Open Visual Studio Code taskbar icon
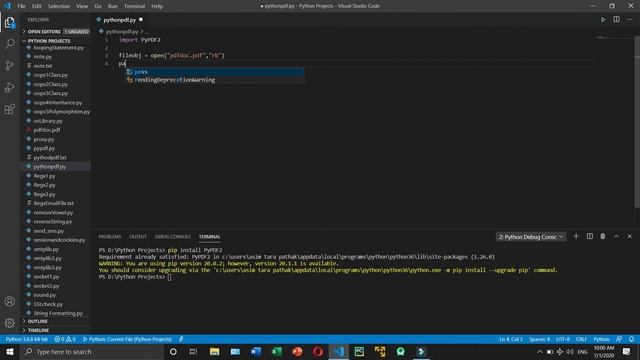 pyautogui.click(x=339, y=351)
